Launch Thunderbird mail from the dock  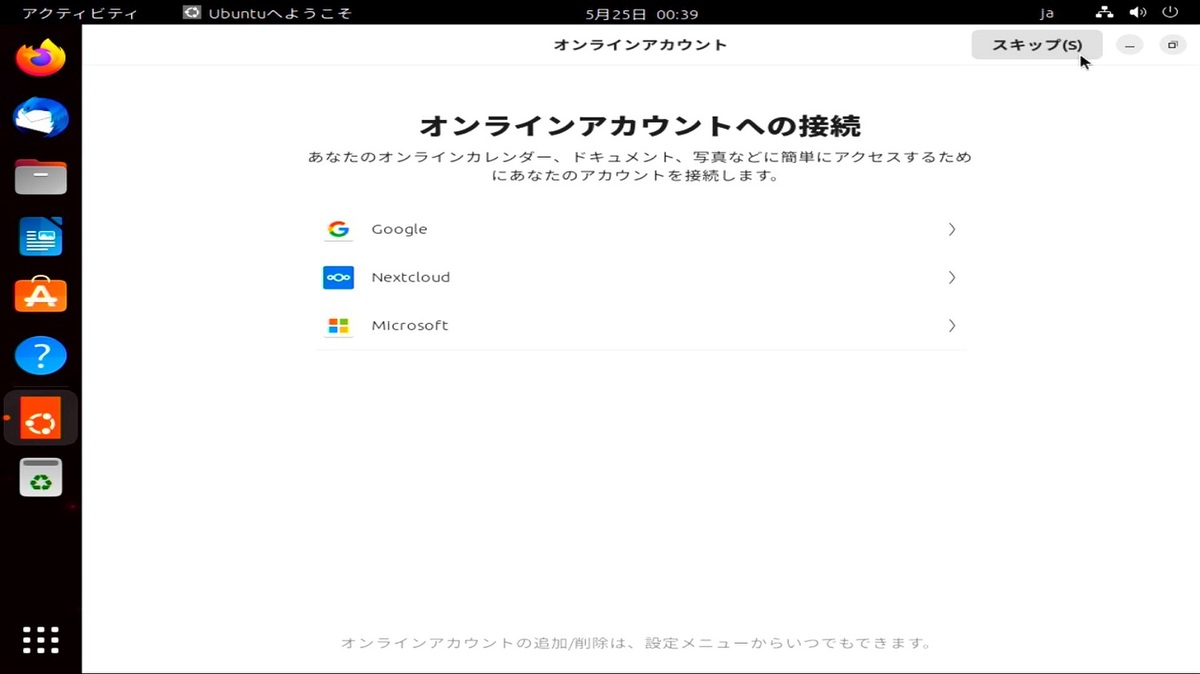[41, 118]
